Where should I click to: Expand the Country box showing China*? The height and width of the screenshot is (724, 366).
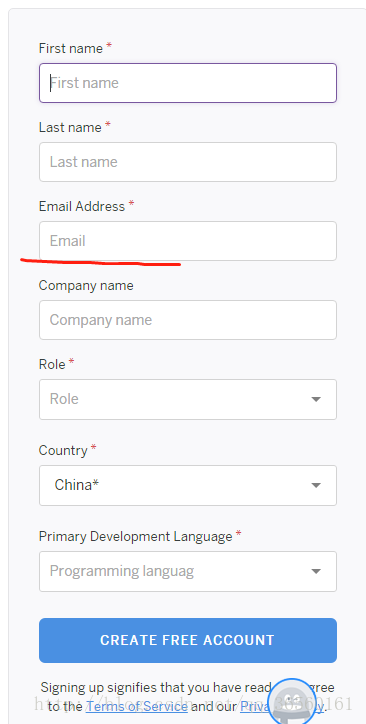pos(188,485)
